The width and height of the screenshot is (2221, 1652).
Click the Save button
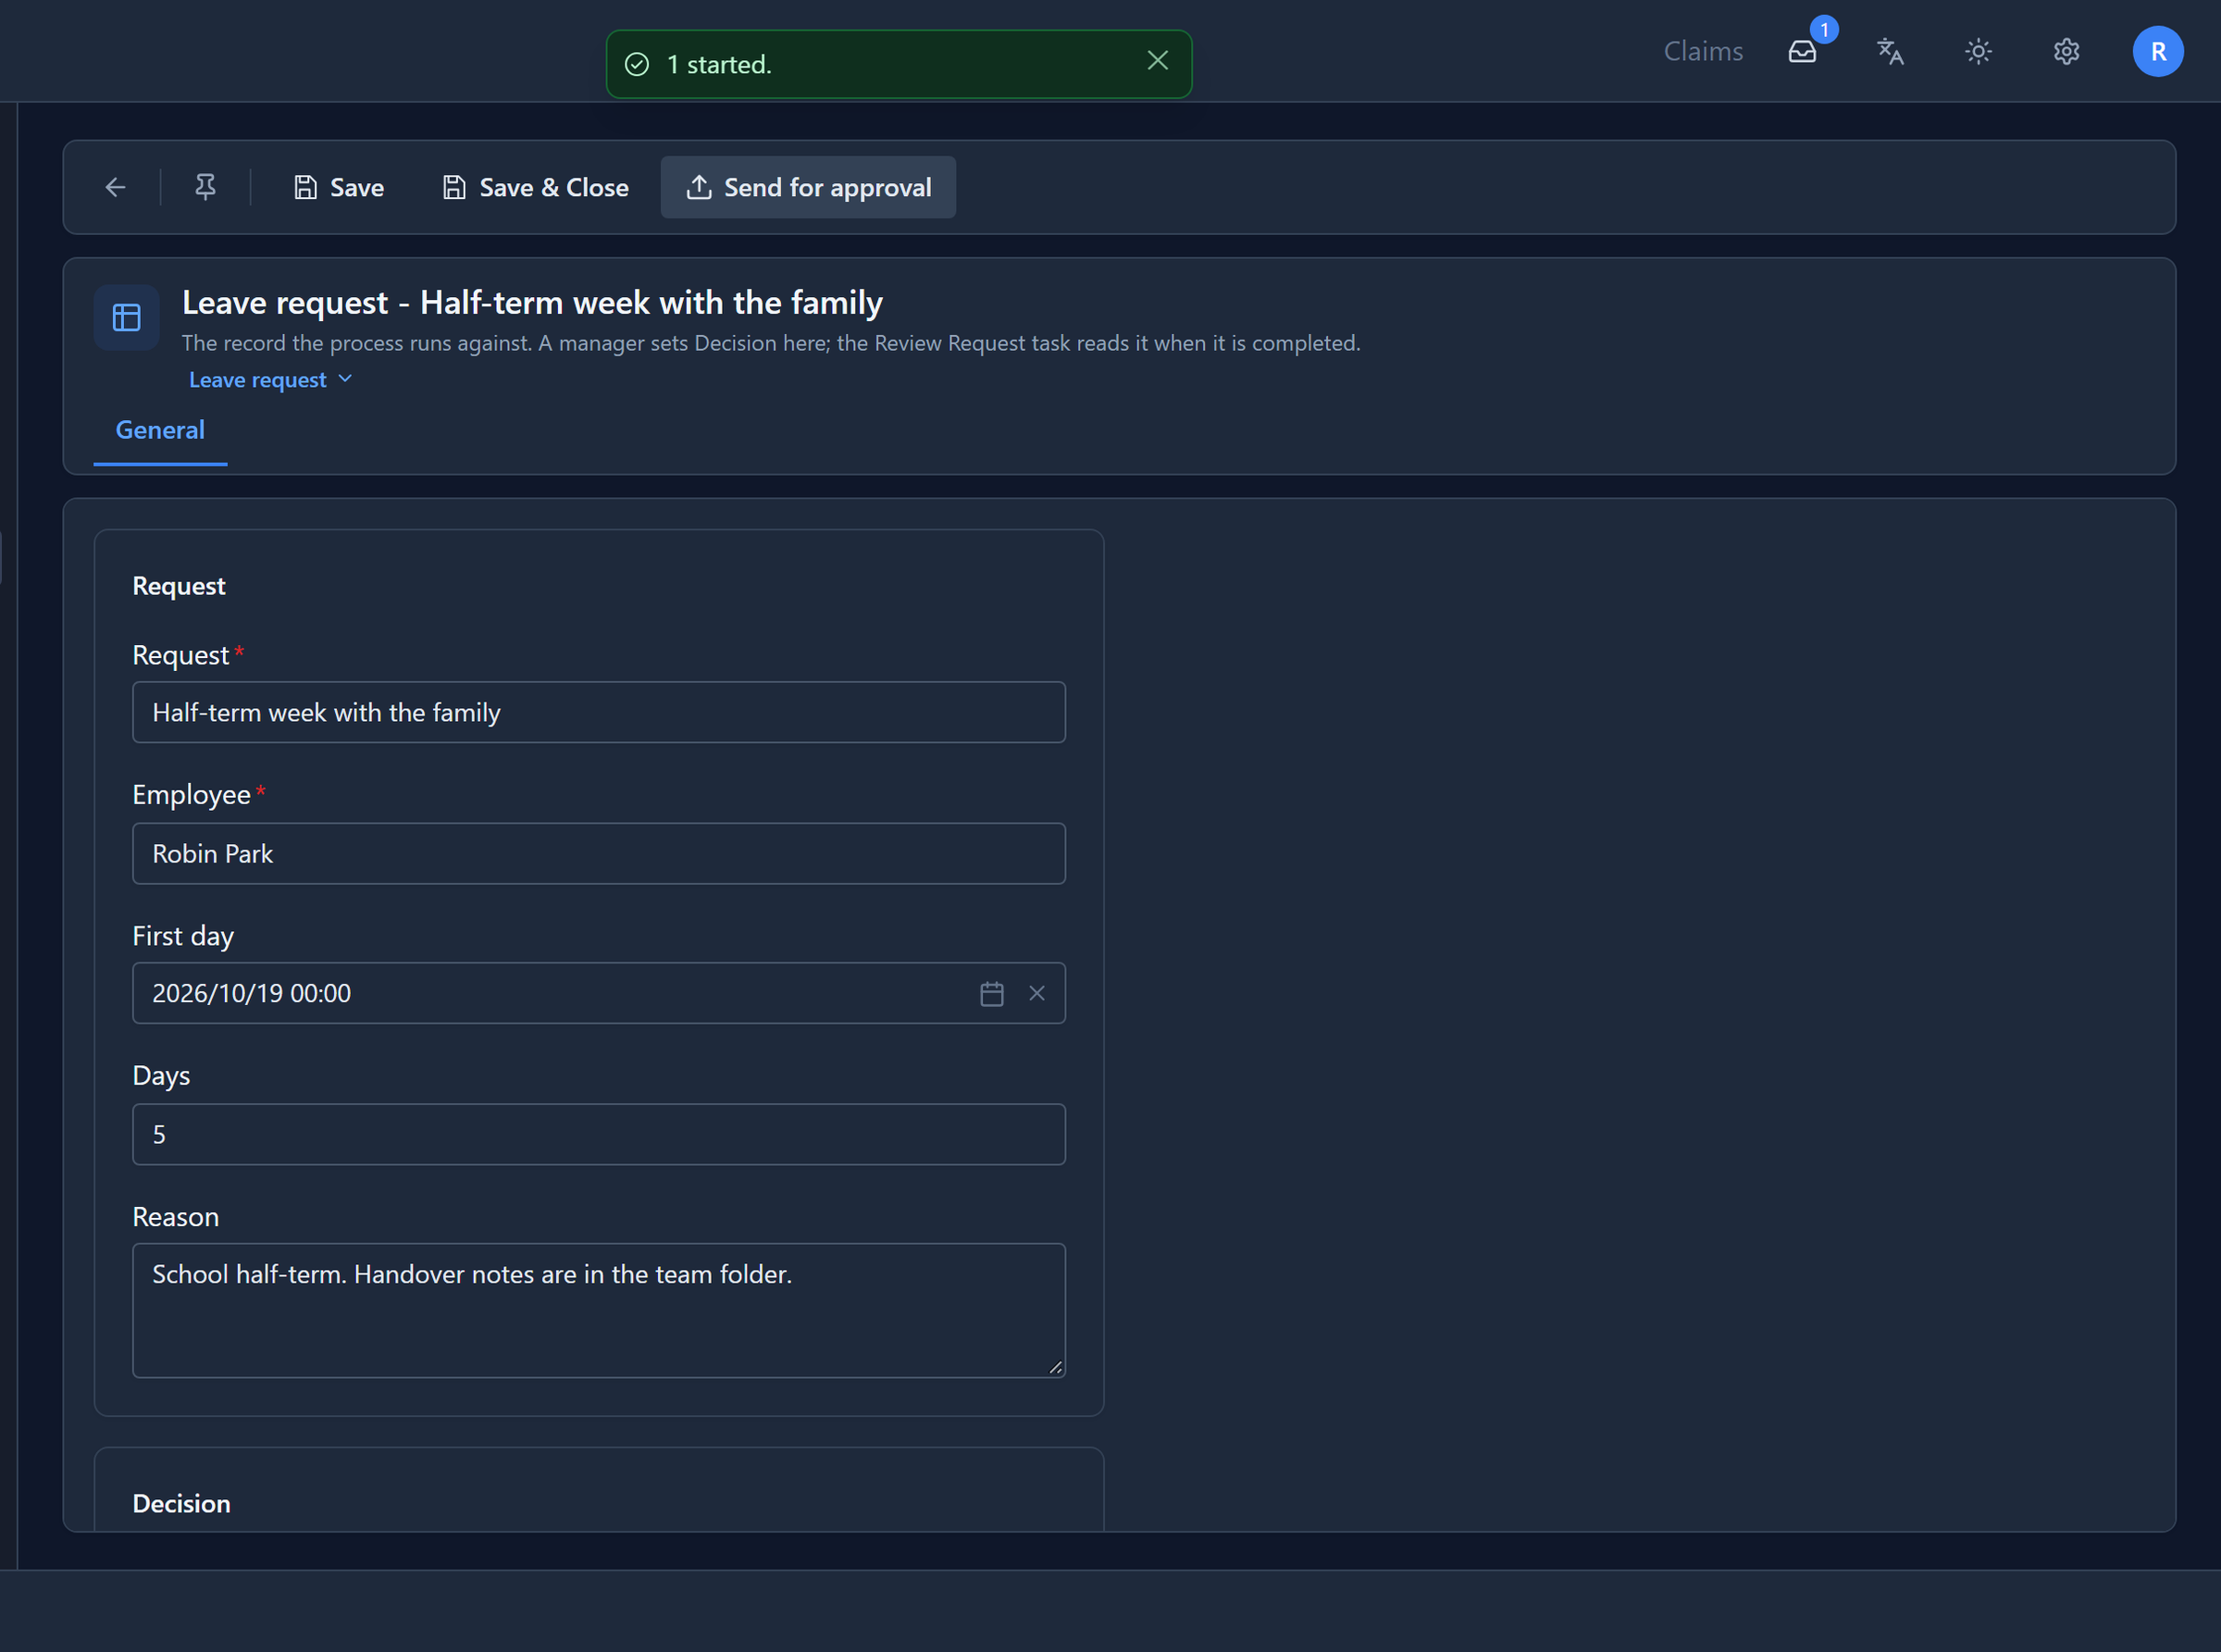click(339, 187)
